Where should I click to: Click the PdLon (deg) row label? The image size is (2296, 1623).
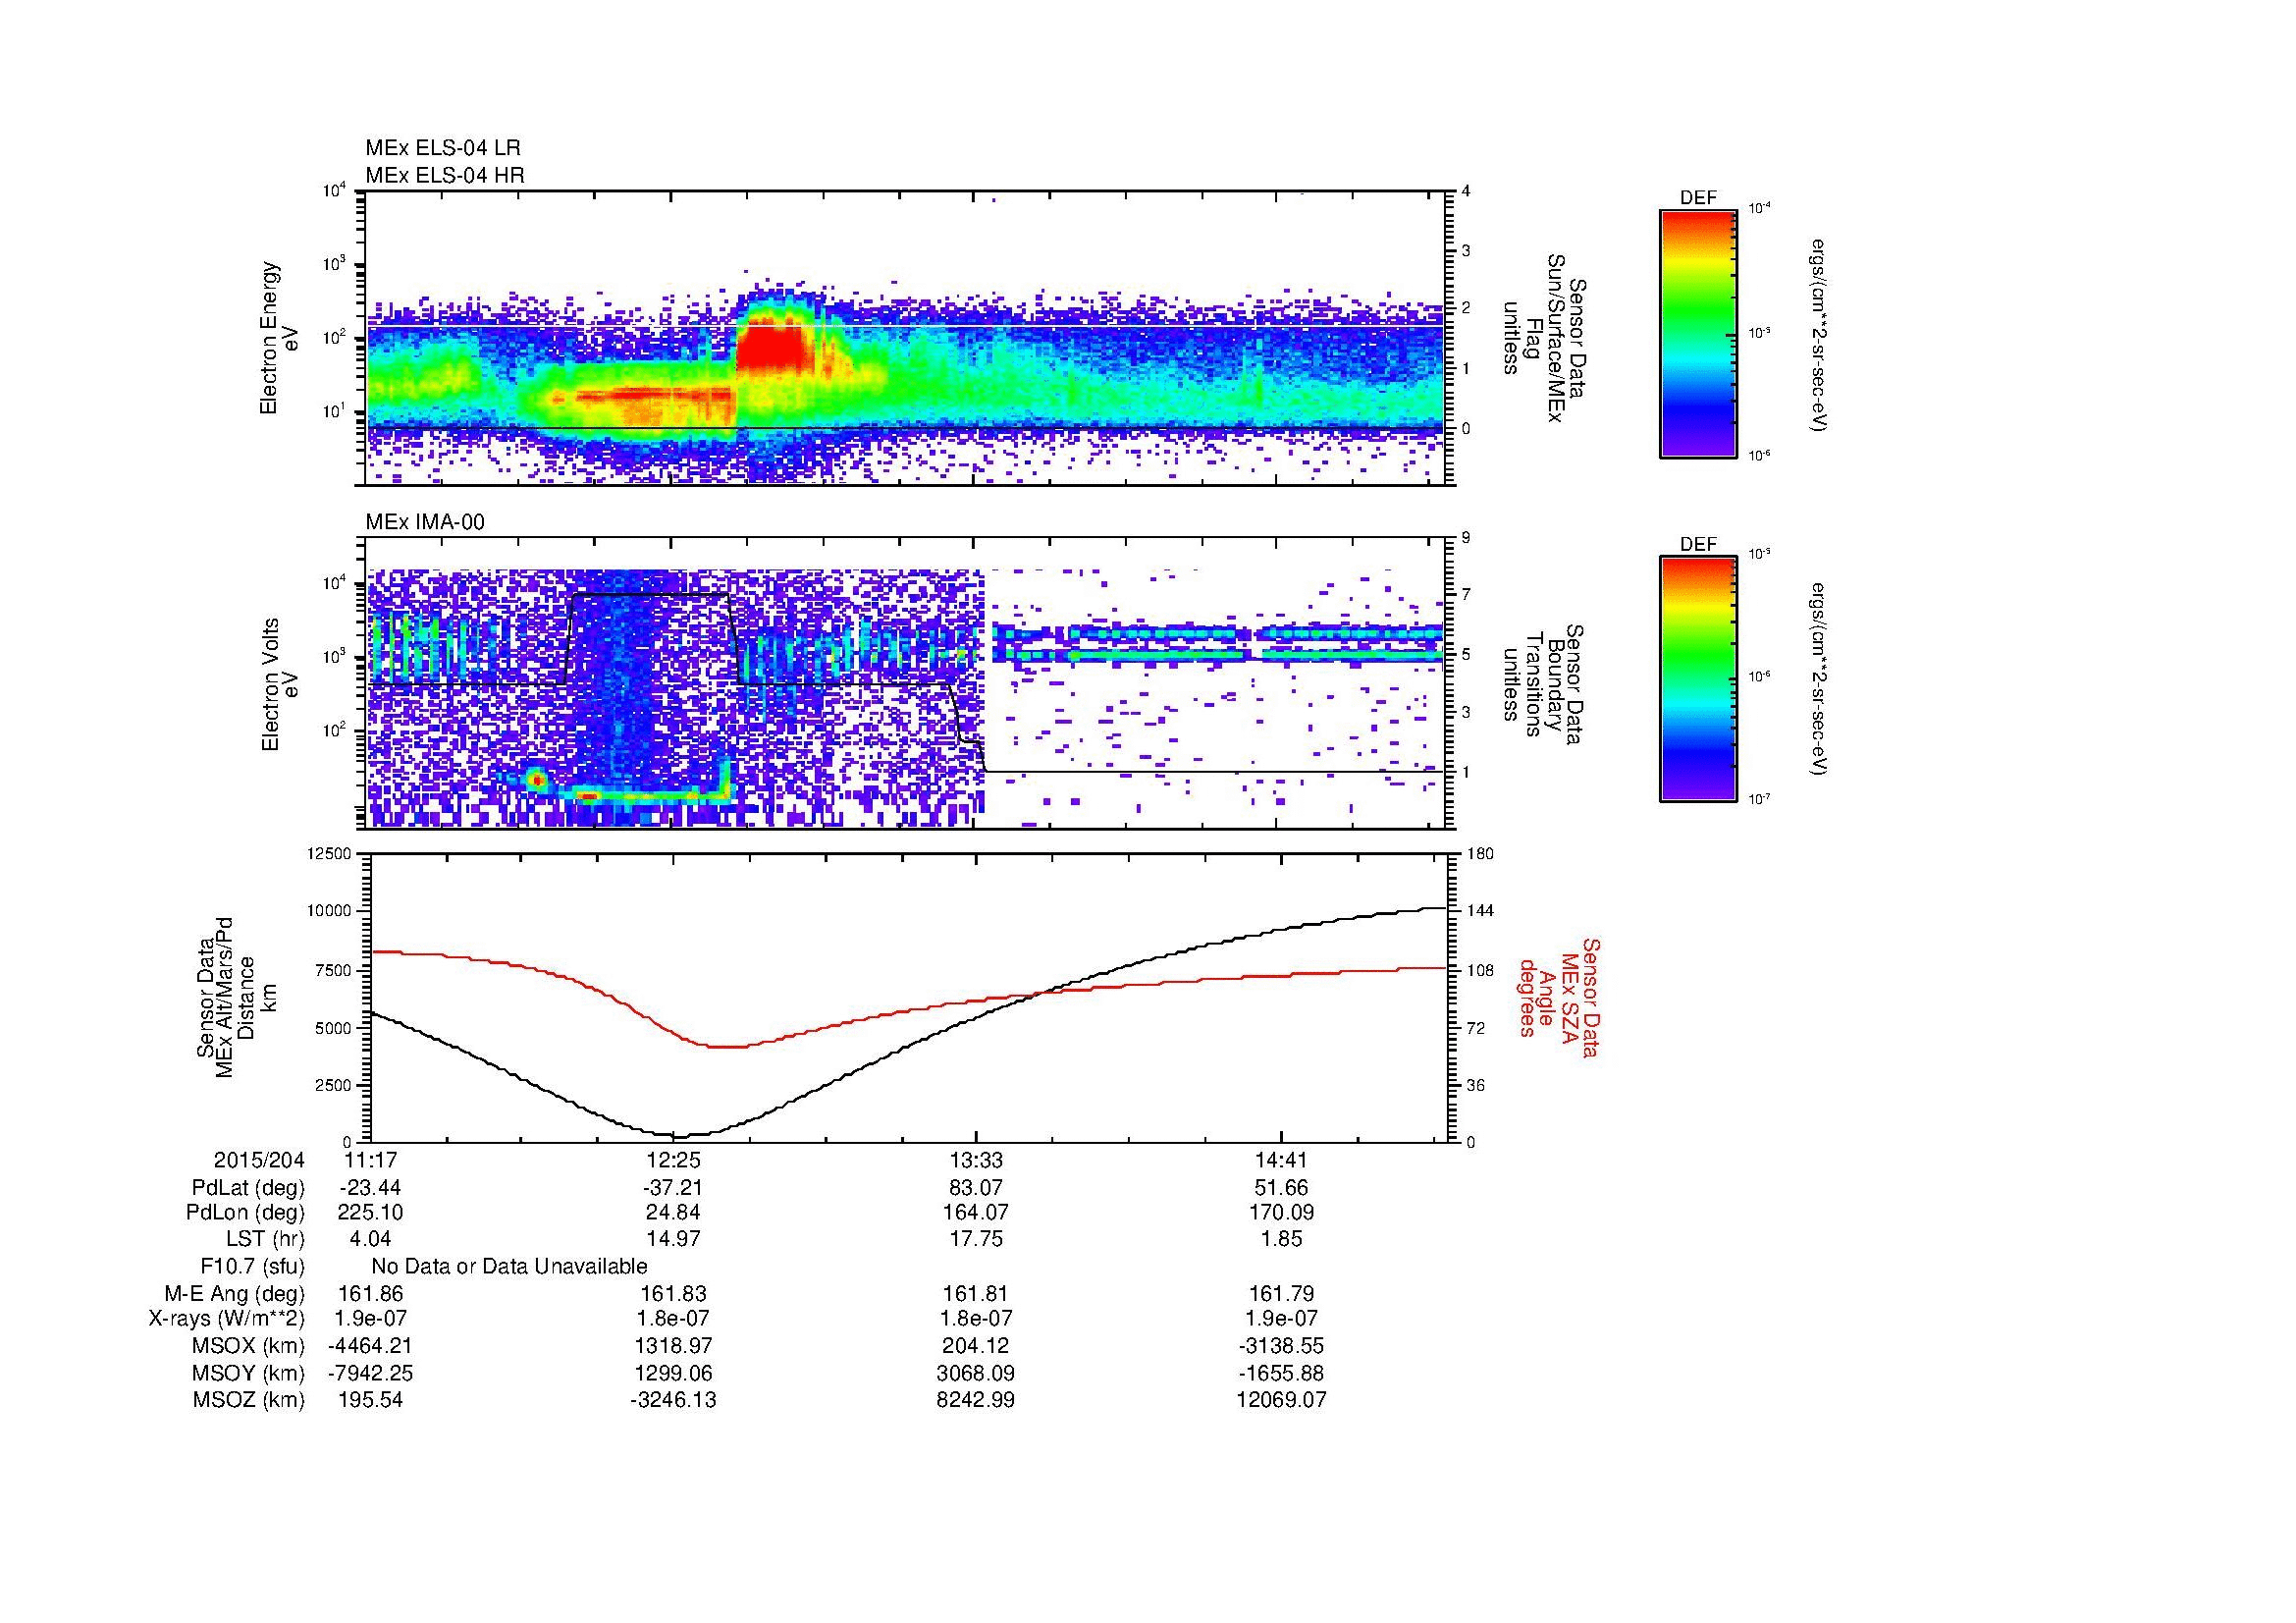(x=245, y=1213)
